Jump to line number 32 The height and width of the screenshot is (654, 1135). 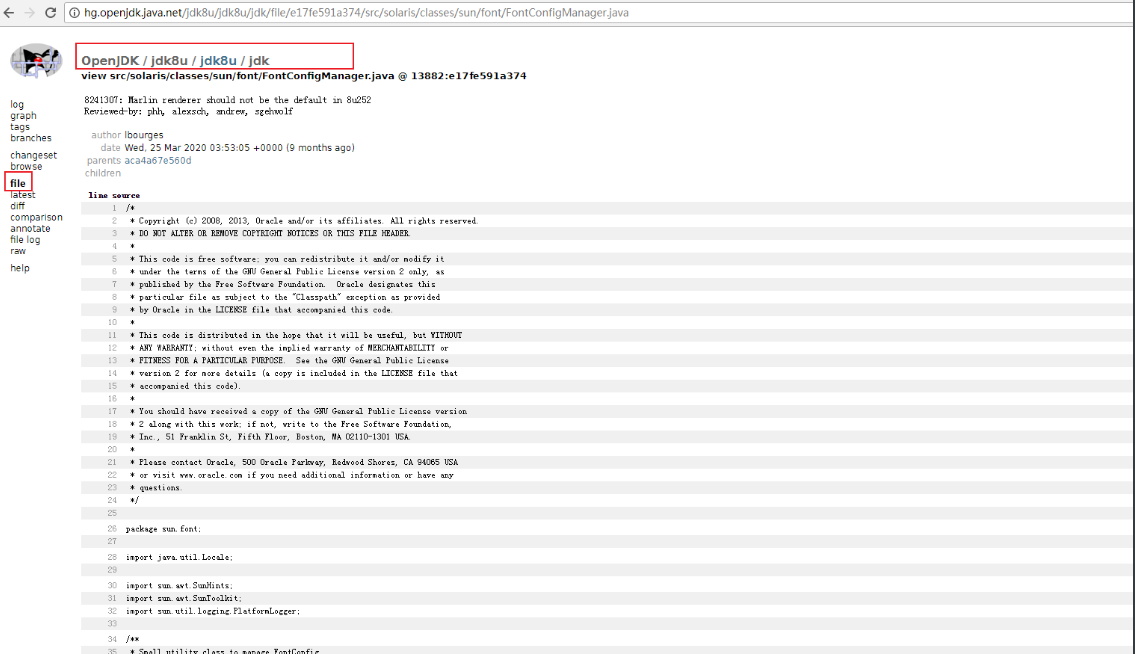(112, 611)
